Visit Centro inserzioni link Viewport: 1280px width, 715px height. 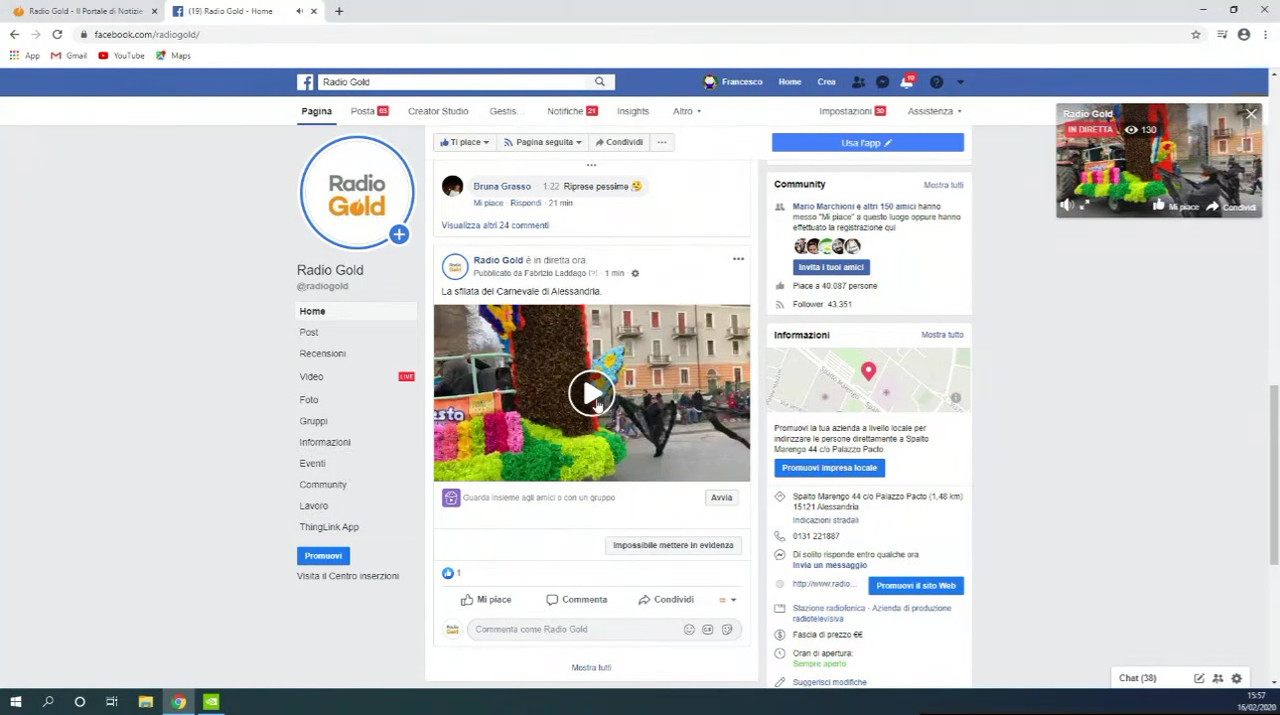pos(348,576)
